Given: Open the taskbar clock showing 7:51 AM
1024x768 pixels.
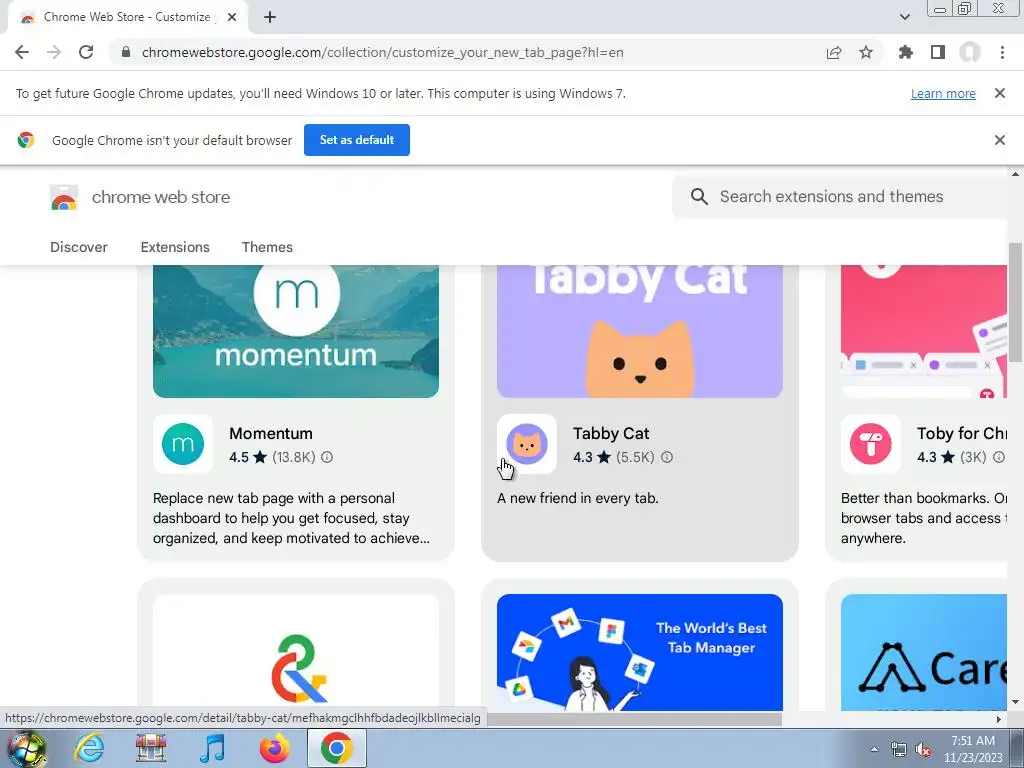Looking at the screenshot, I should [973, 749].
